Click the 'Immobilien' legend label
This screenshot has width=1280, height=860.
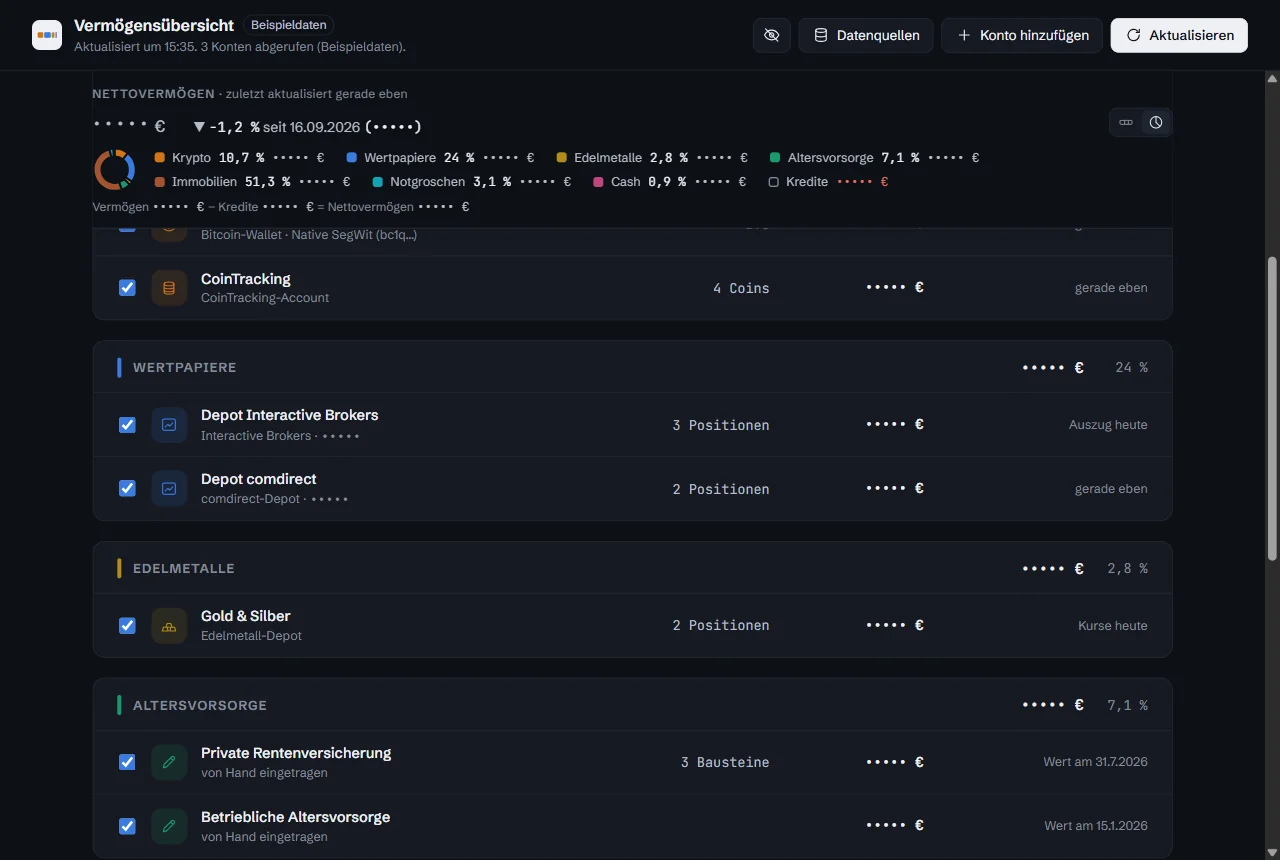204,182
